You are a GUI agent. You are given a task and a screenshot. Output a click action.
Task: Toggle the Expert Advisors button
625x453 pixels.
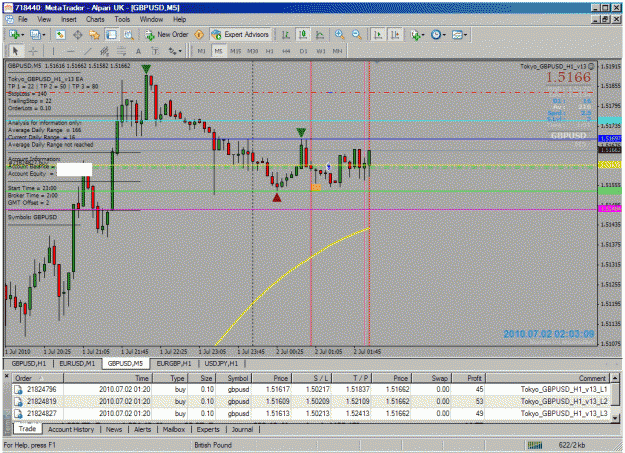click(x=240, y=35)
